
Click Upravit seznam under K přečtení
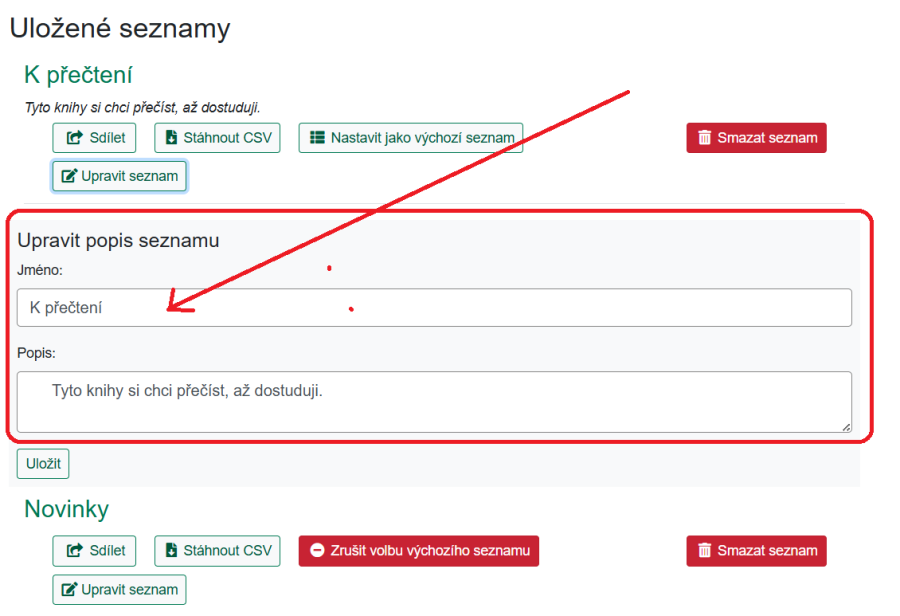(119, 175)
